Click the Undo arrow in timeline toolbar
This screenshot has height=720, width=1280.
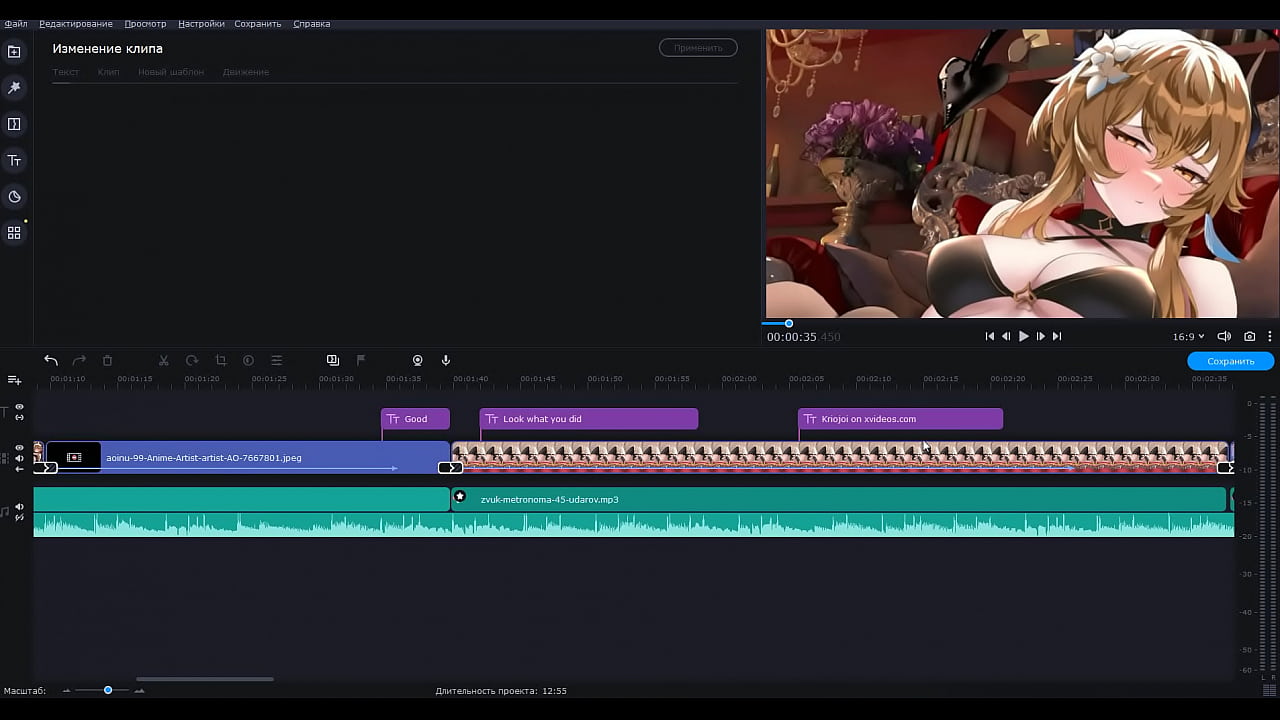pyautogui.click(x=51, y=360)
